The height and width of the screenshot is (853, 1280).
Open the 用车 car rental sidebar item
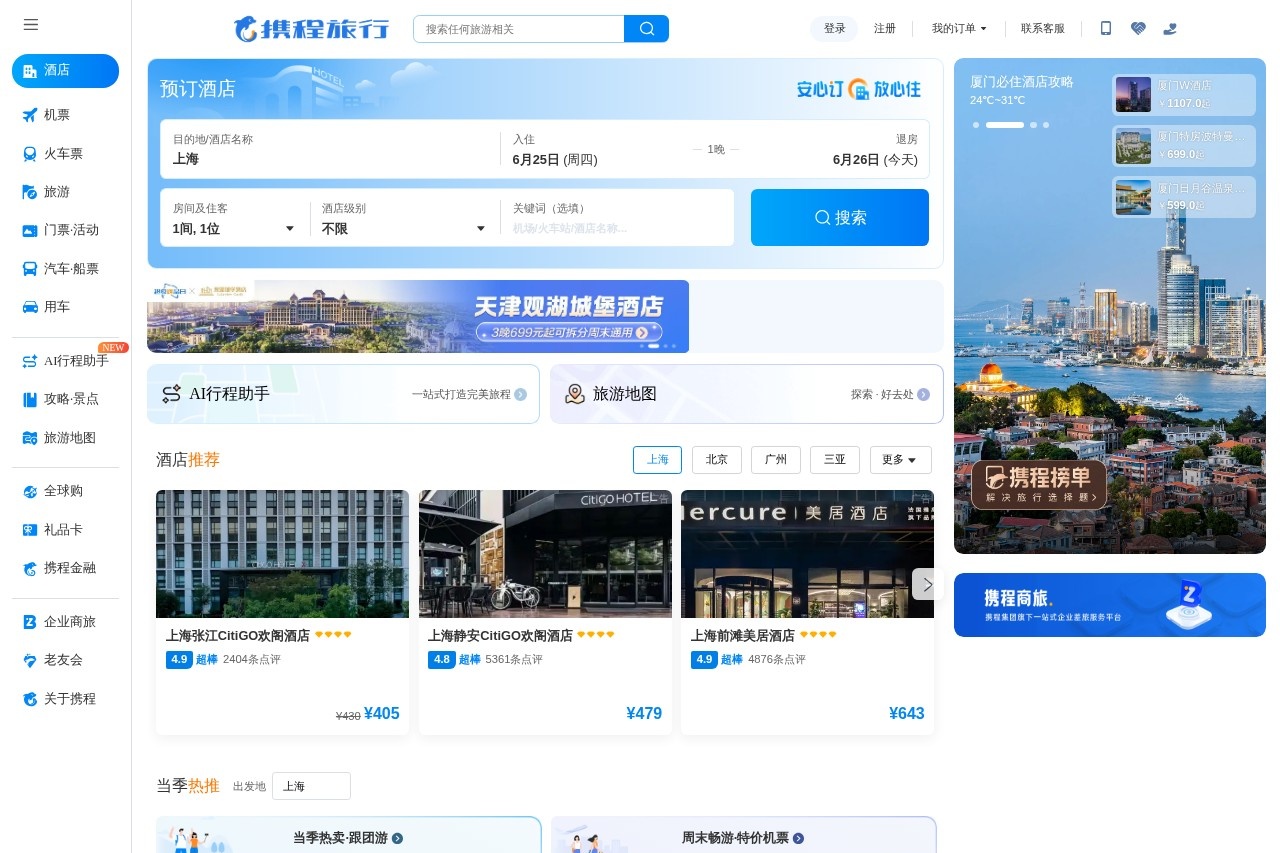65,307
